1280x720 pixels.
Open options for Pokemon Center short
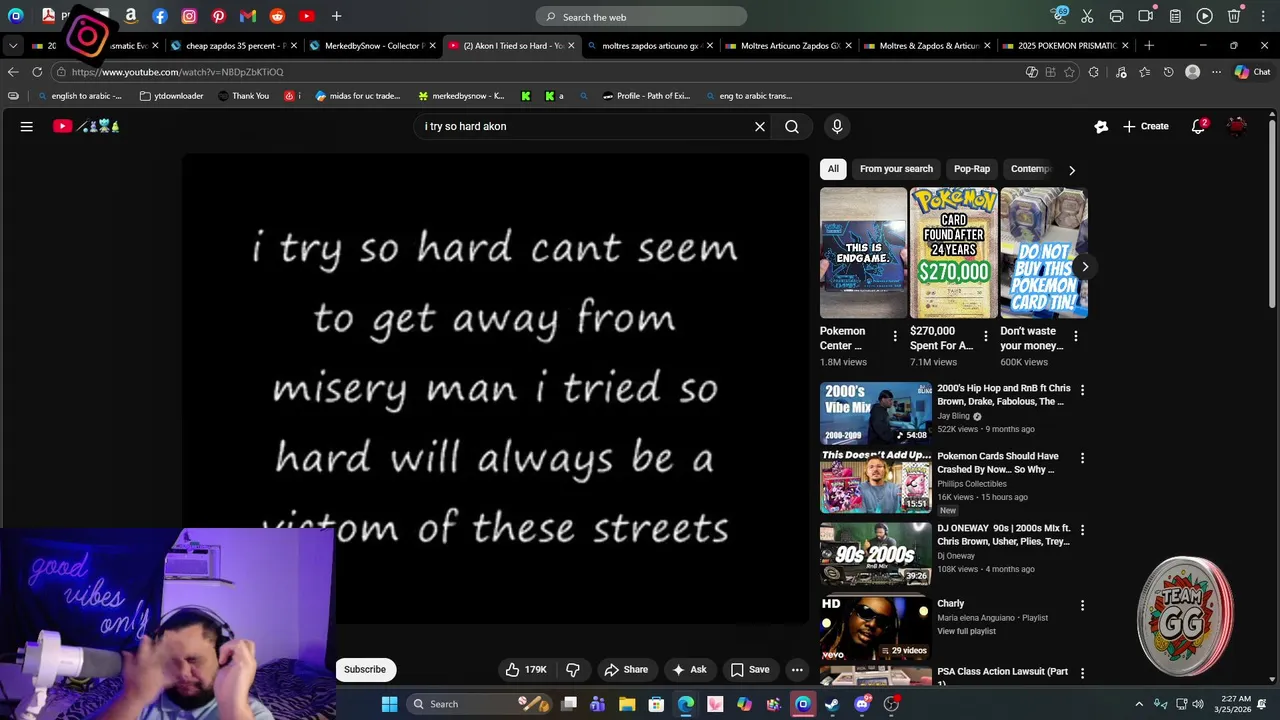(x=895, y=337)
